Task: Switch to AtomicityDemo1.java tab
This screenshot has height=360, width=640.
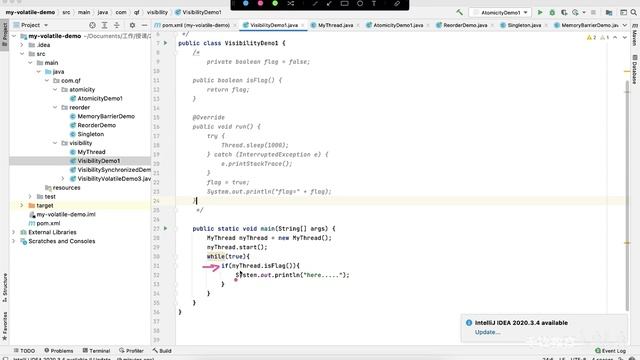Action: [x=398, y=25]
